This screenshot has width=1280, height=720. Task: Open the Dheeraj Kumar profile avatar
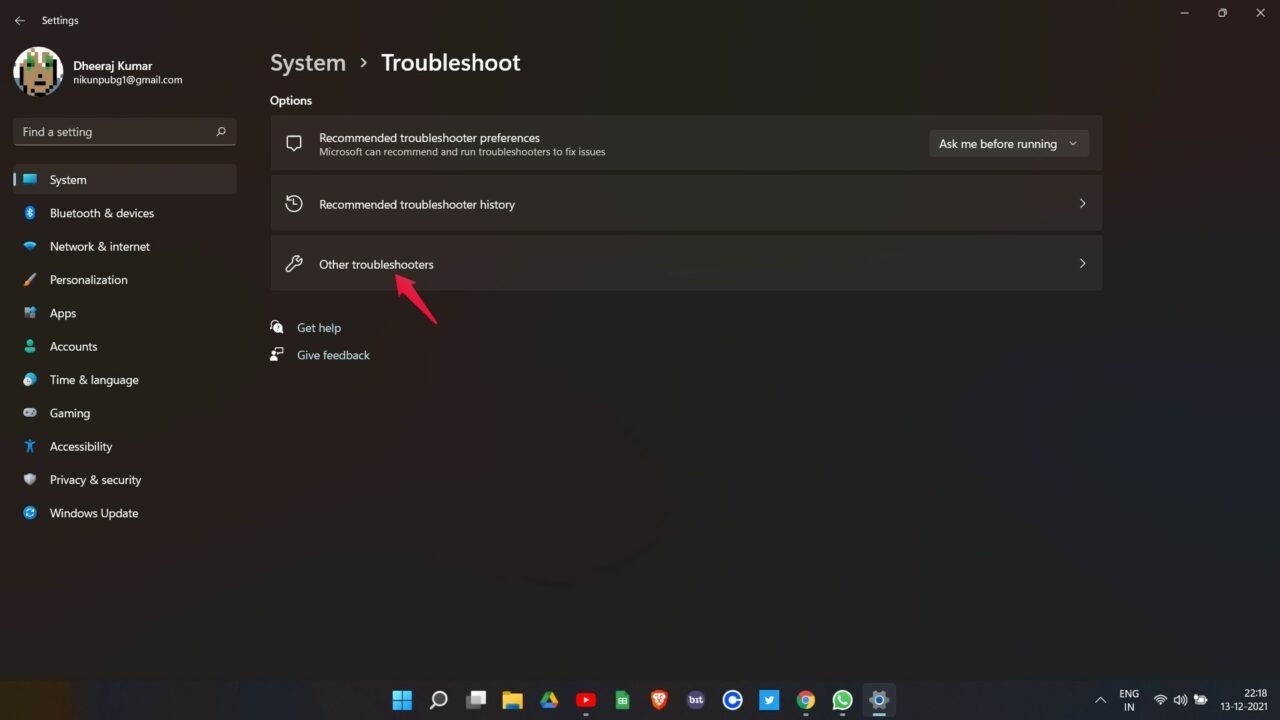(x=38, y=71)
